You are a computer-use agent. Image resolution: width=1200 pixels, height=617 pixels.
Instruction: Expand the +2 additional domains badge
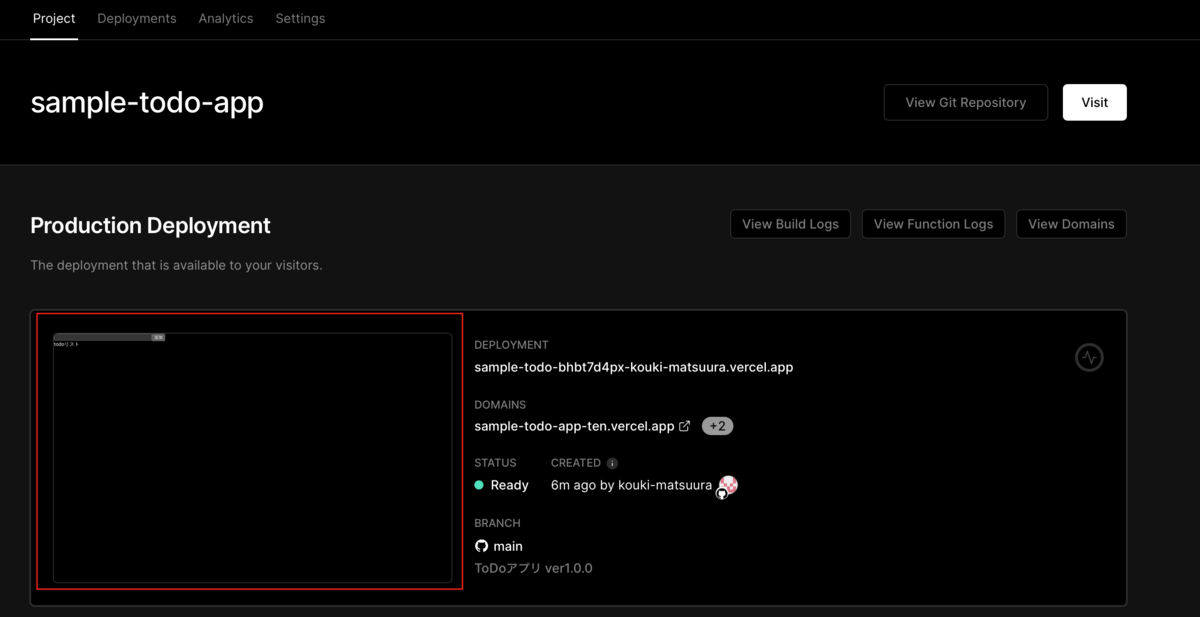(717, 426)
